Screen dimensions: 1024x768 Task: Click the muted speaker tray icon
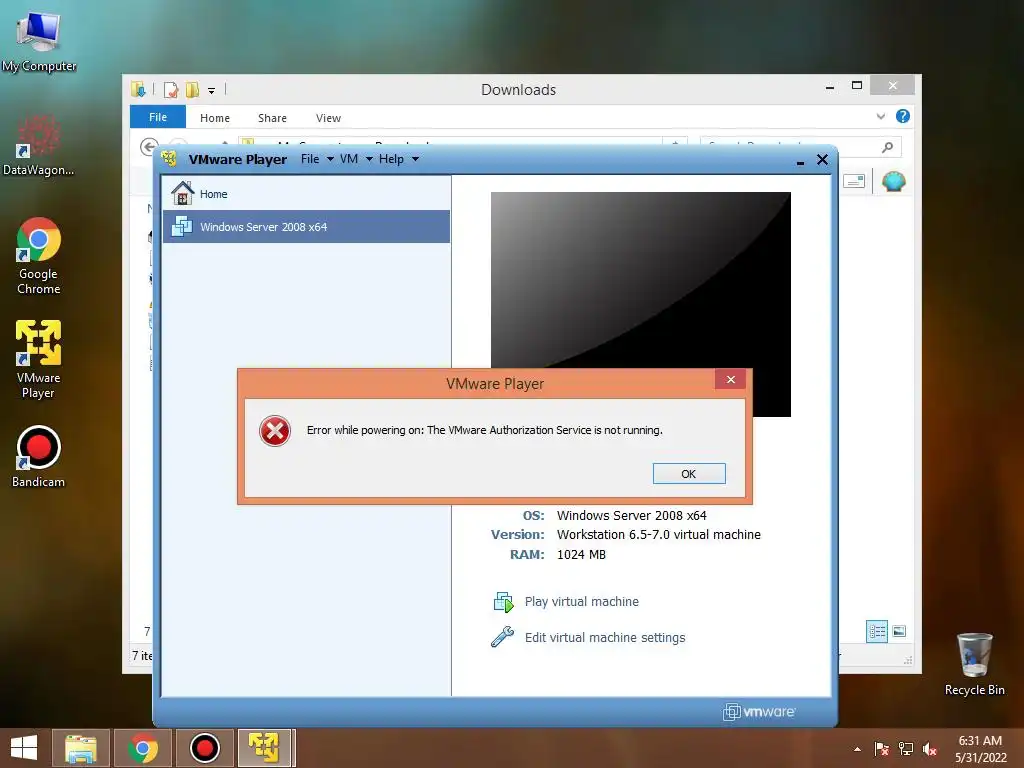tap(930, 749)
